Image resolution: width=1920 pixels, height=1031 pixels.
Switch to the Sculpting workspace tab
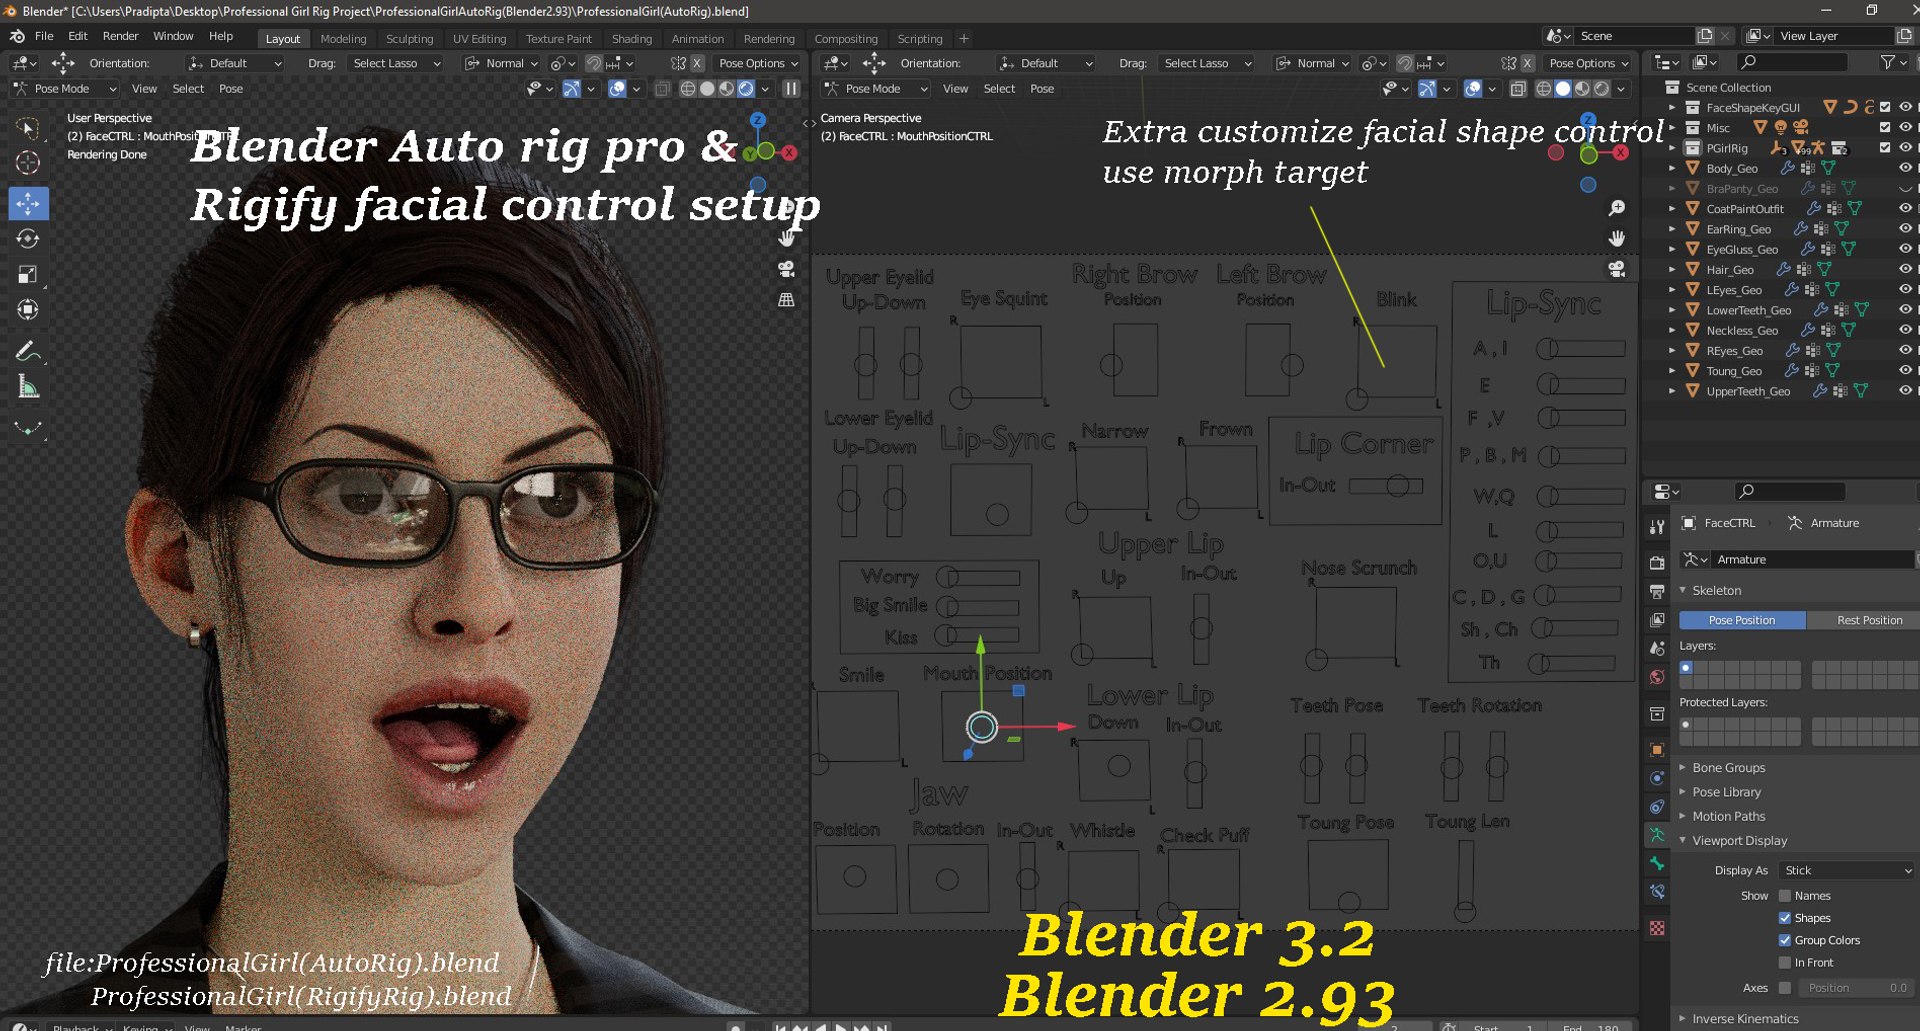[410, 39]
